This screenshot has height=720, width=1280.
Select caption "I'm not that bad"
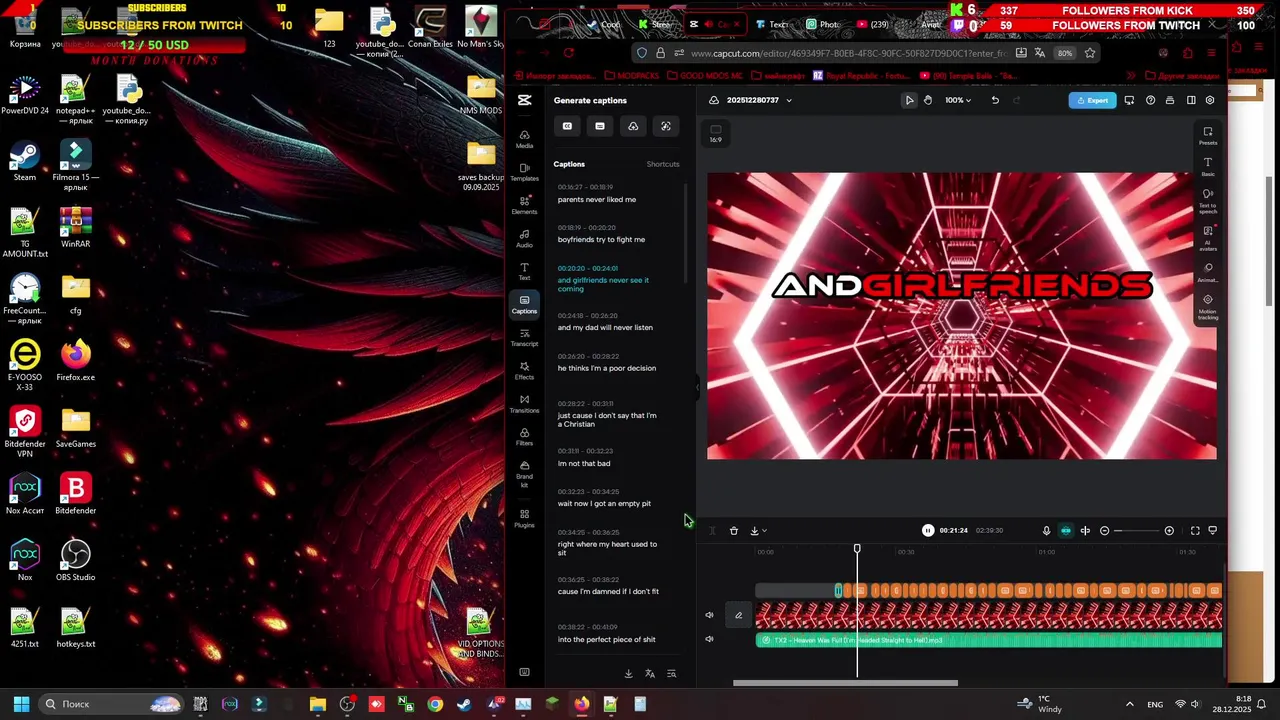(x=584, y=463)
